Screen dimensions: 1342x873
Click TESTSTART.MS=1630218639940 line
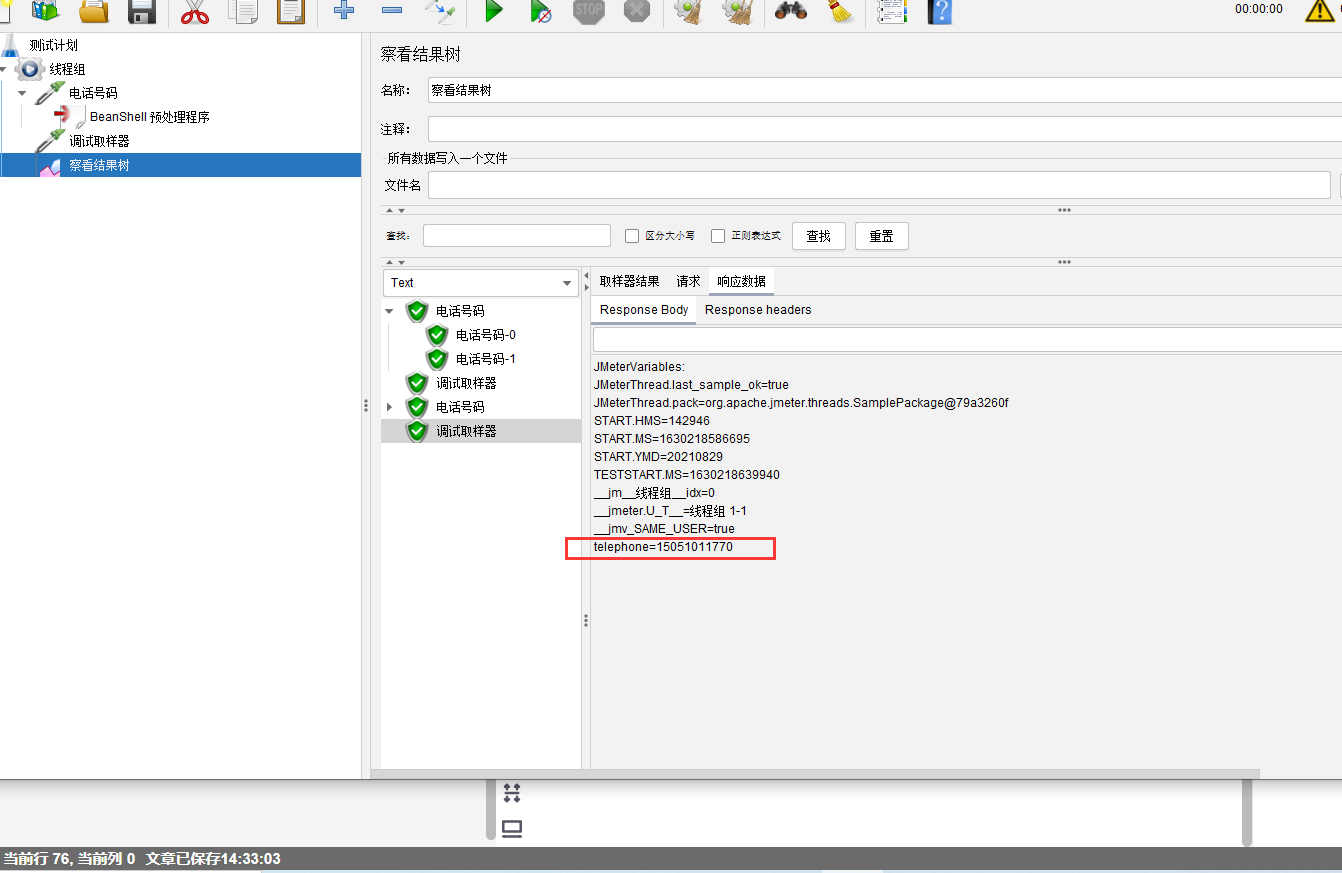tap(687, 475)
